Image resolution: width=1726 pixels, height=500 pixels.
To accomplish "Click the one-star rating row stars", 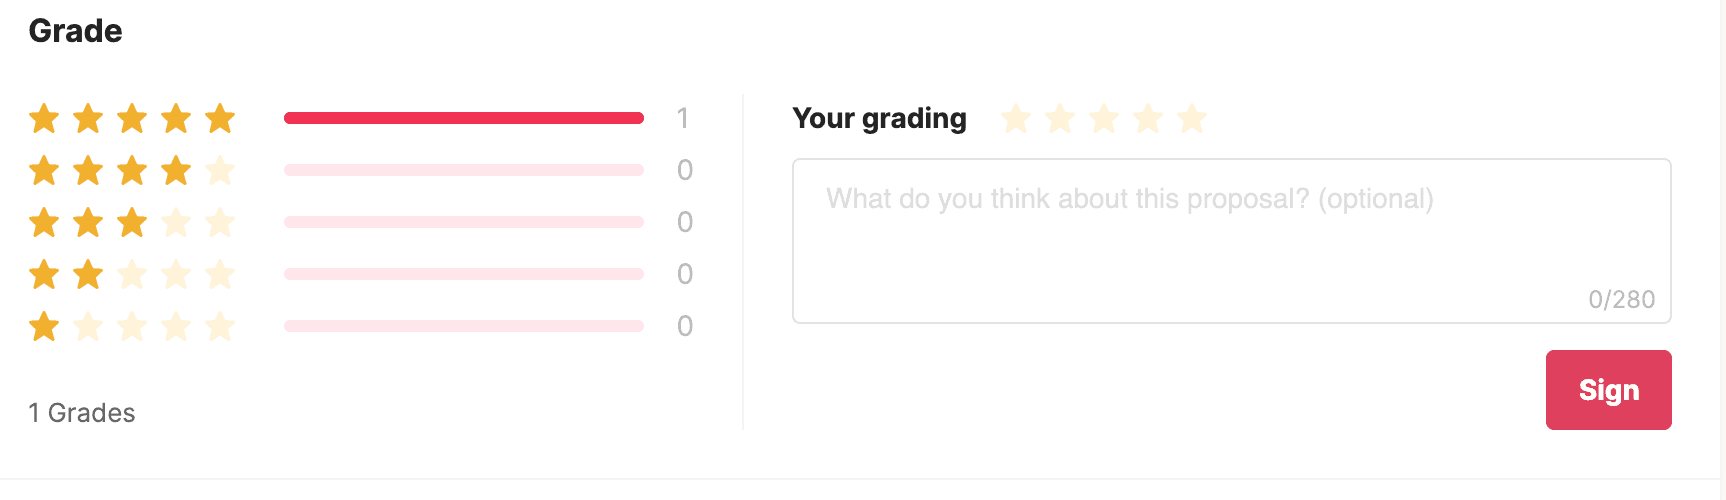I will pos(132,326).
